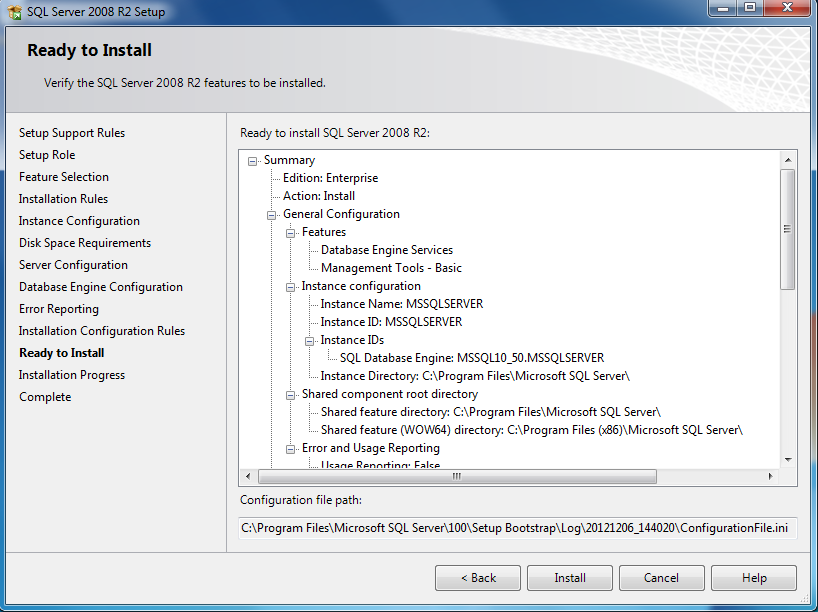Collapse Error and Usage Reporting node
This screenshot has height=612, width=818.
tap(291, 449)
